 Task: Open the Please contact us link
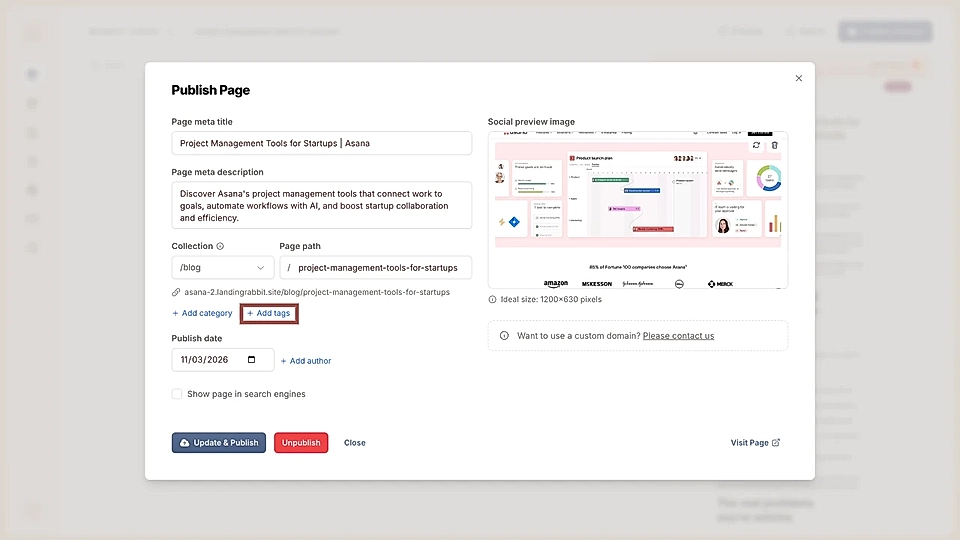pos(678,336)
